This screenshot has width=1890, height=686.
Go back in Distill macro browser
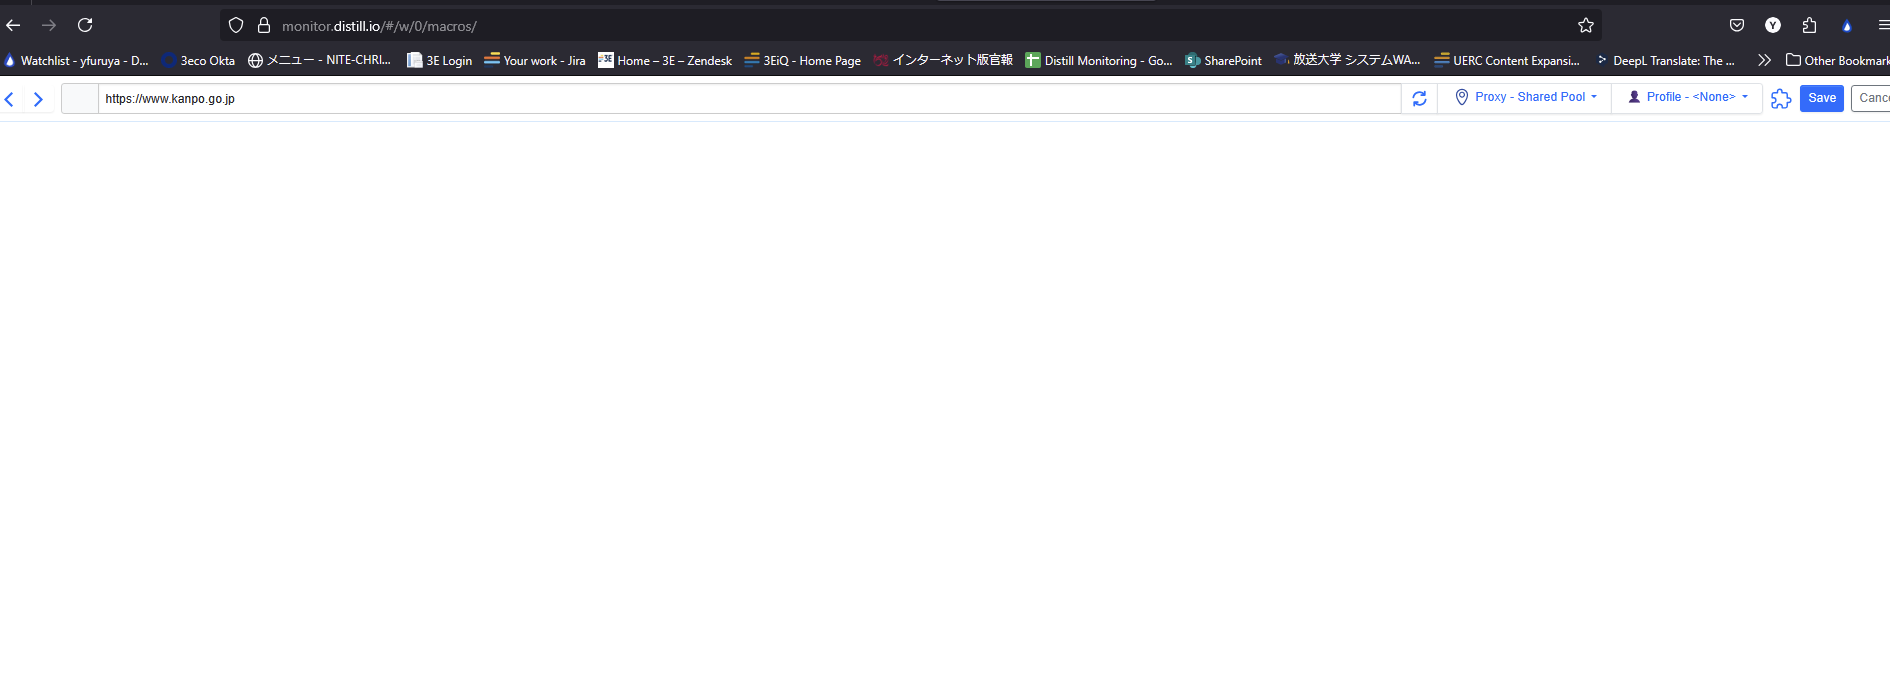[10, 99]
